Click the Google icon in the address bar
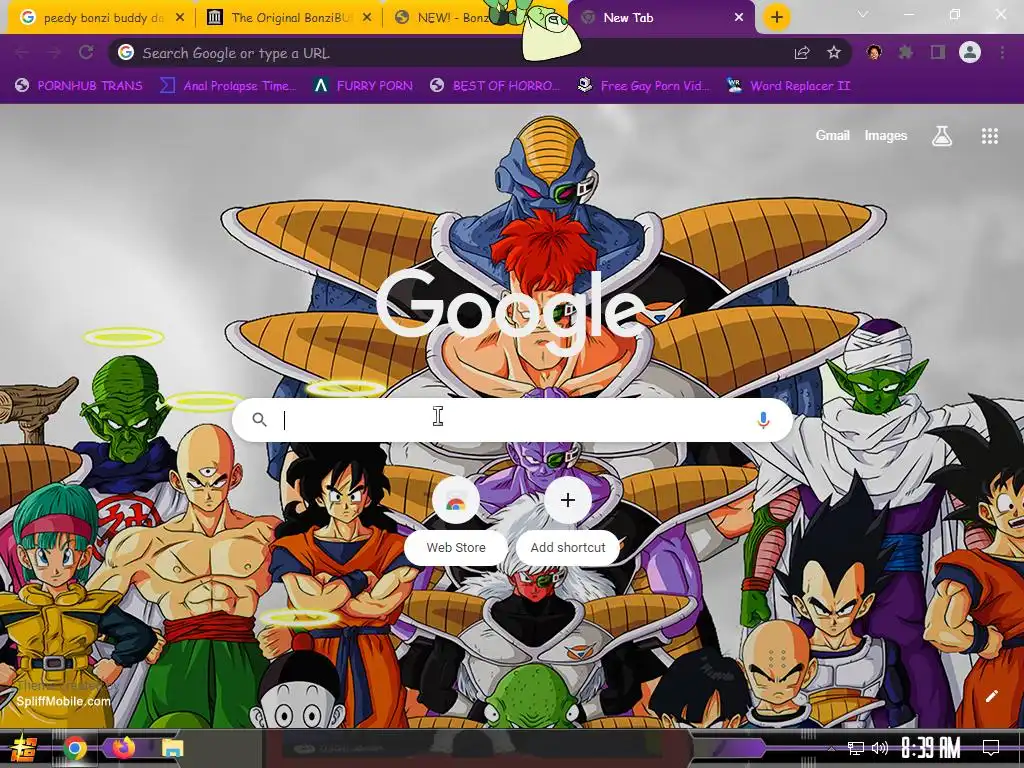 pyautogui.click(x=126, y=52)
